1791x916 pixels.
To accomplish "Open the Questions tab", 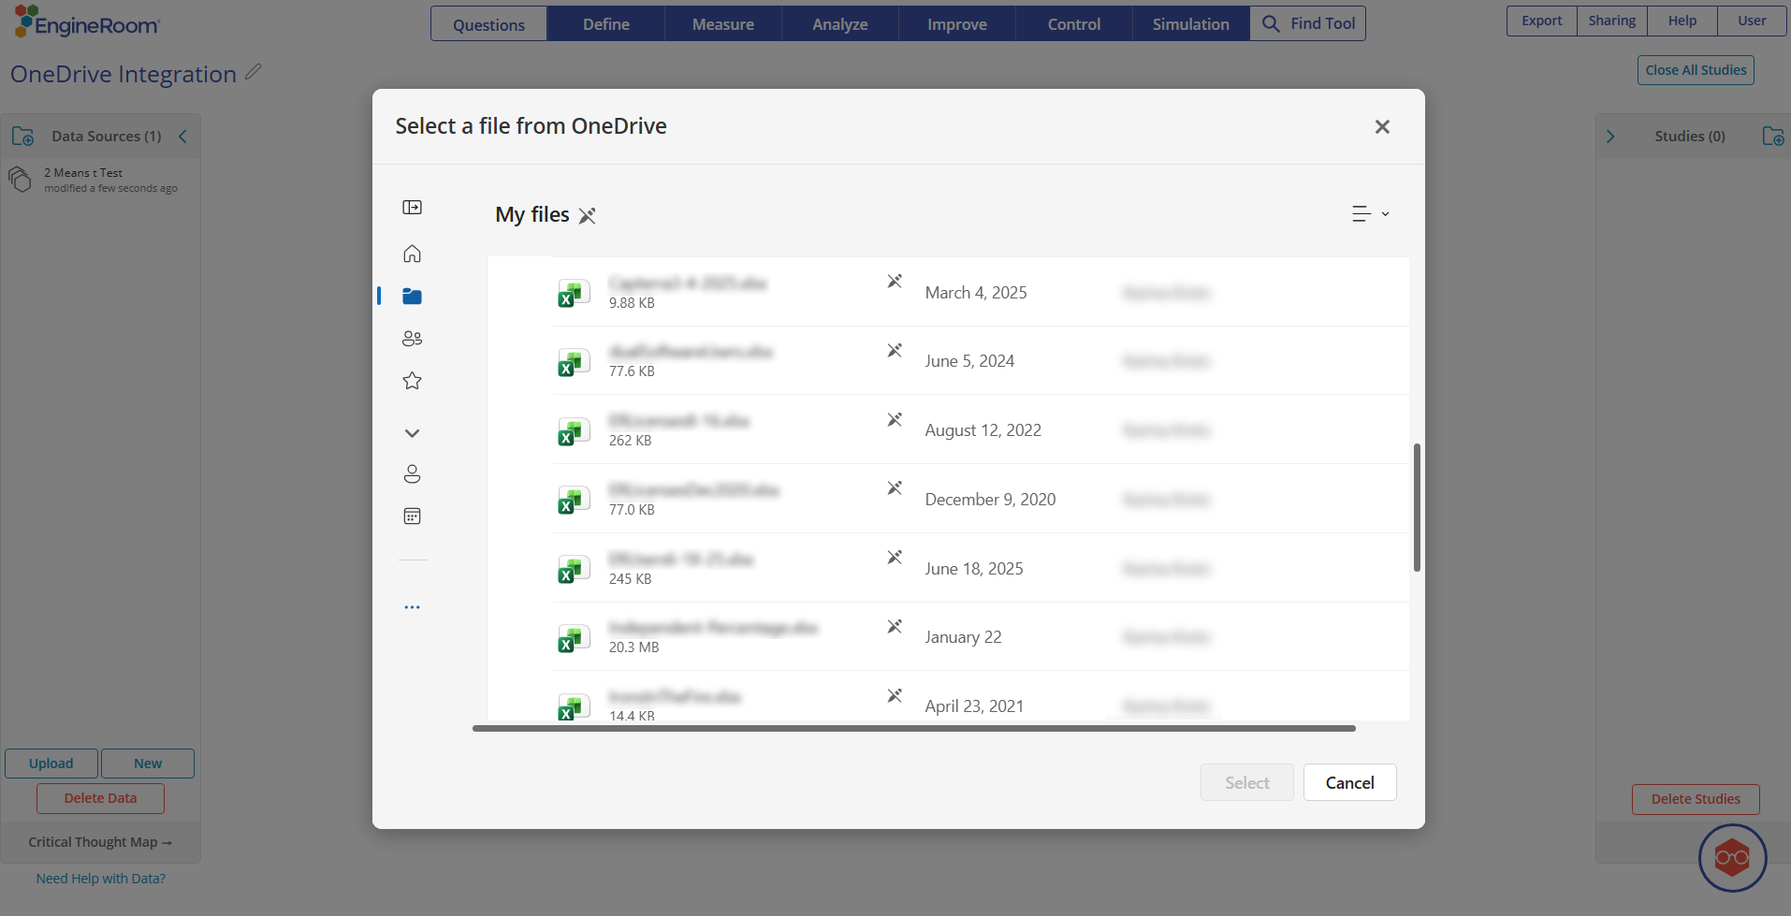I will pos(489,24).
